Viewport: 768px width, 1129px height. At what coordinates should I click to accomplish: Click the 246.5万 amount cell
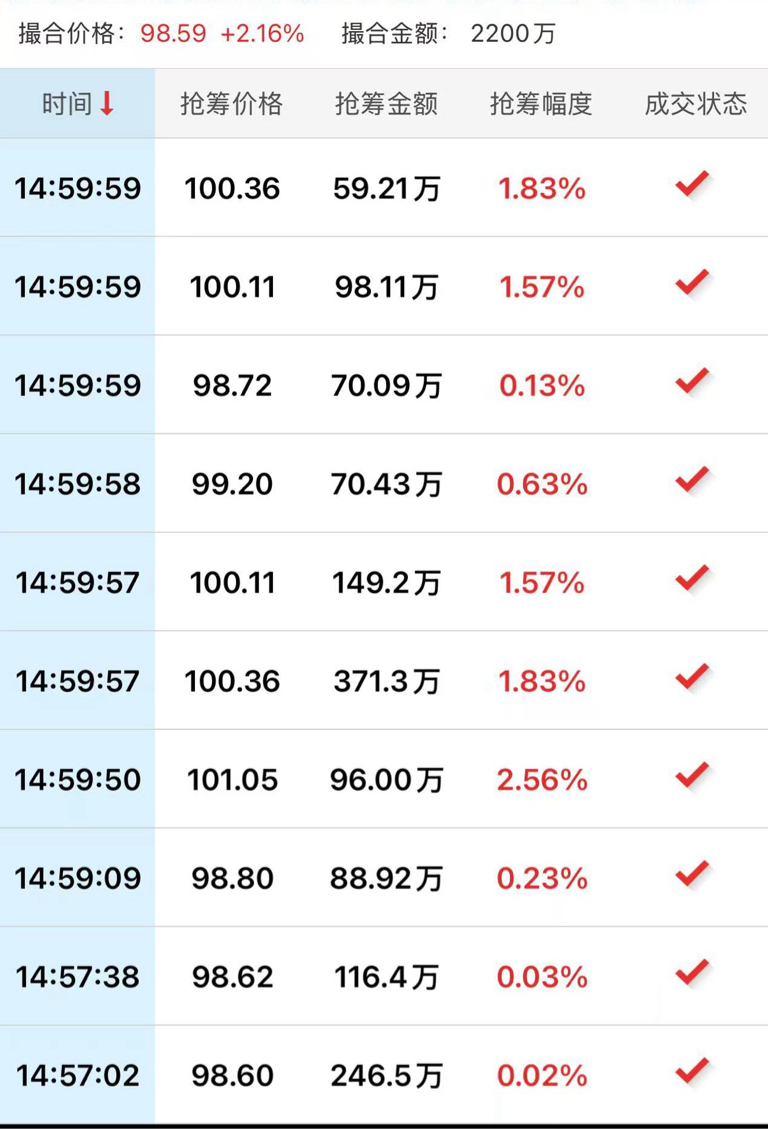click(x=386, y=1076)
